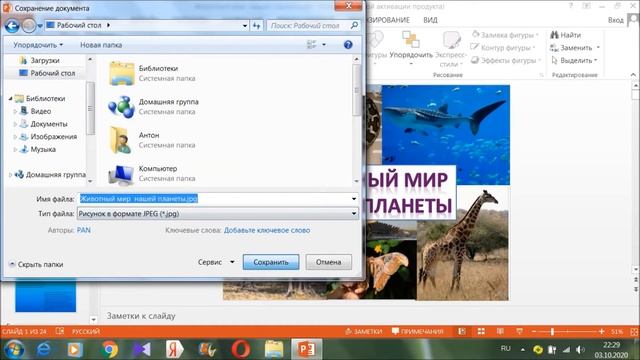This screenshot has height=360, width=640.
Task: Click the Отмена button
Action: click(328, 262)
